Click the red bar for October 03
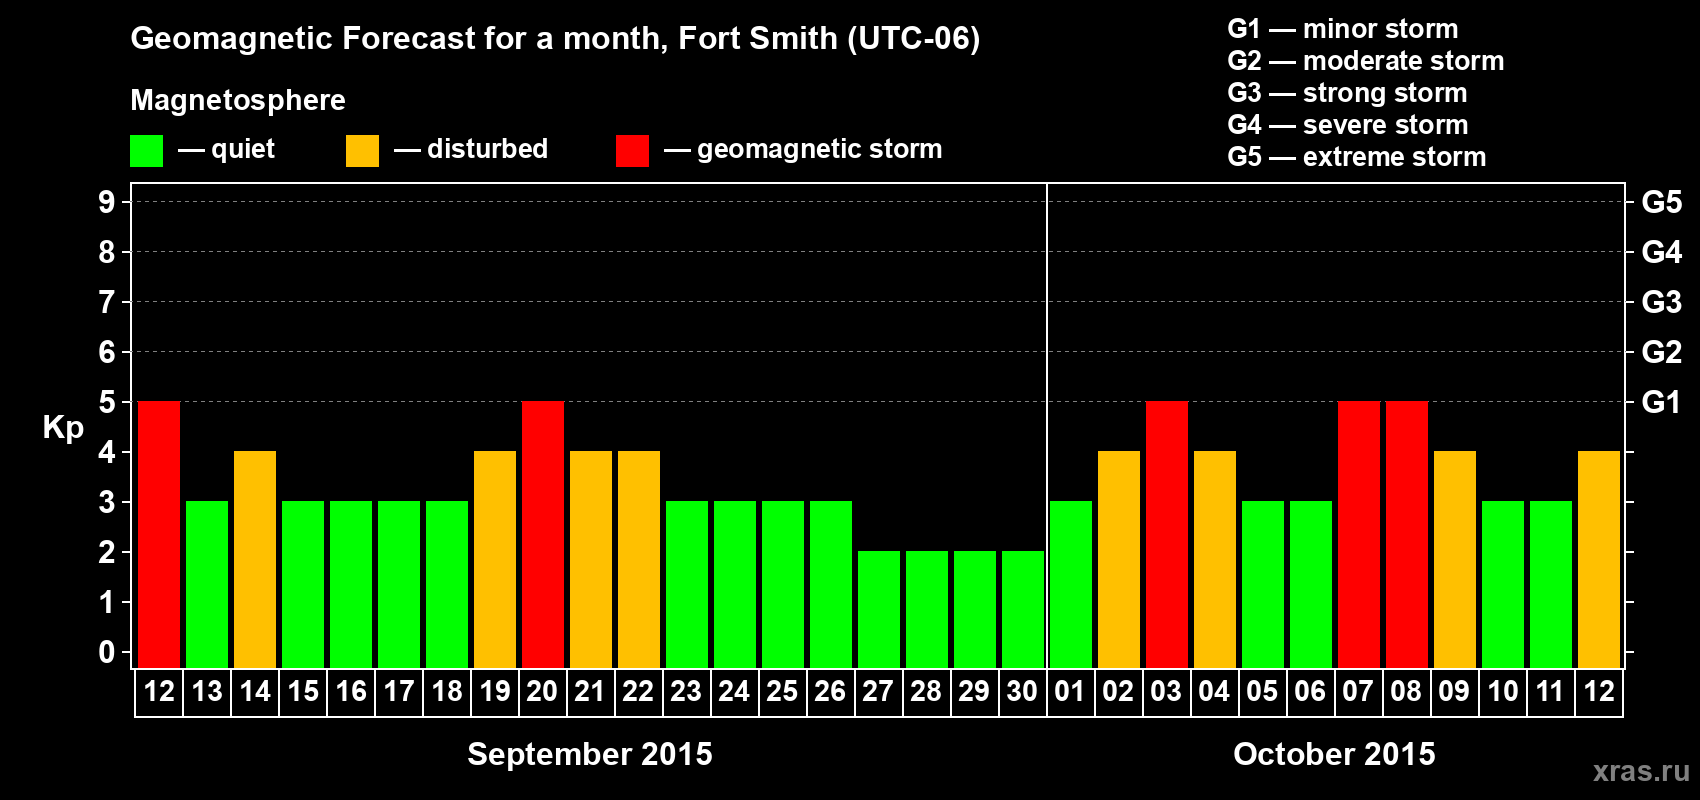The width and height of the screenshot is (1700, 800). pyautogui.click(x=1167, y=534)
